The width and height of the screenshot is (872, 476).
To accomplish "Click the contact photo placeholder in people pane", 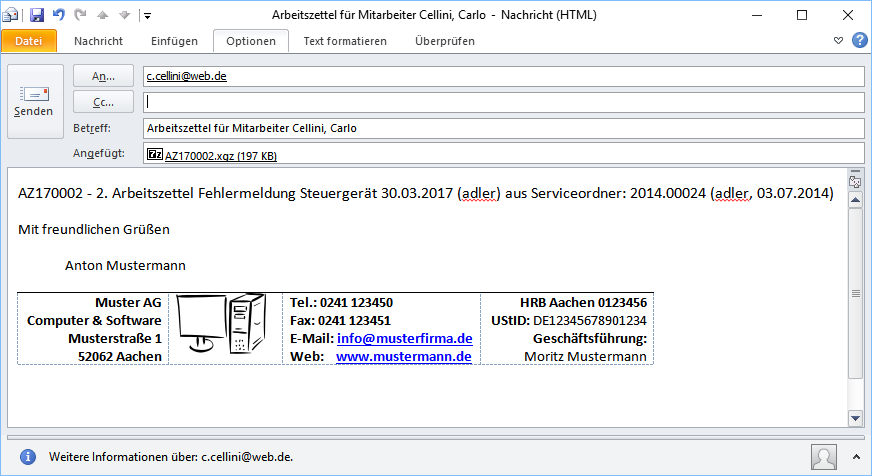I will point(823,456).
